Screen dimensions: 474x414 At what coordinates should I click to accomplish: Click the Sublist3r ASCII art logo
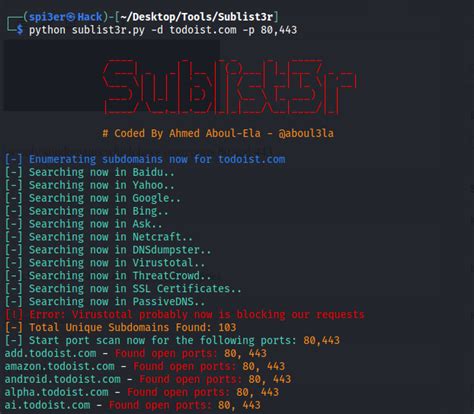click(x=229, y=87)
